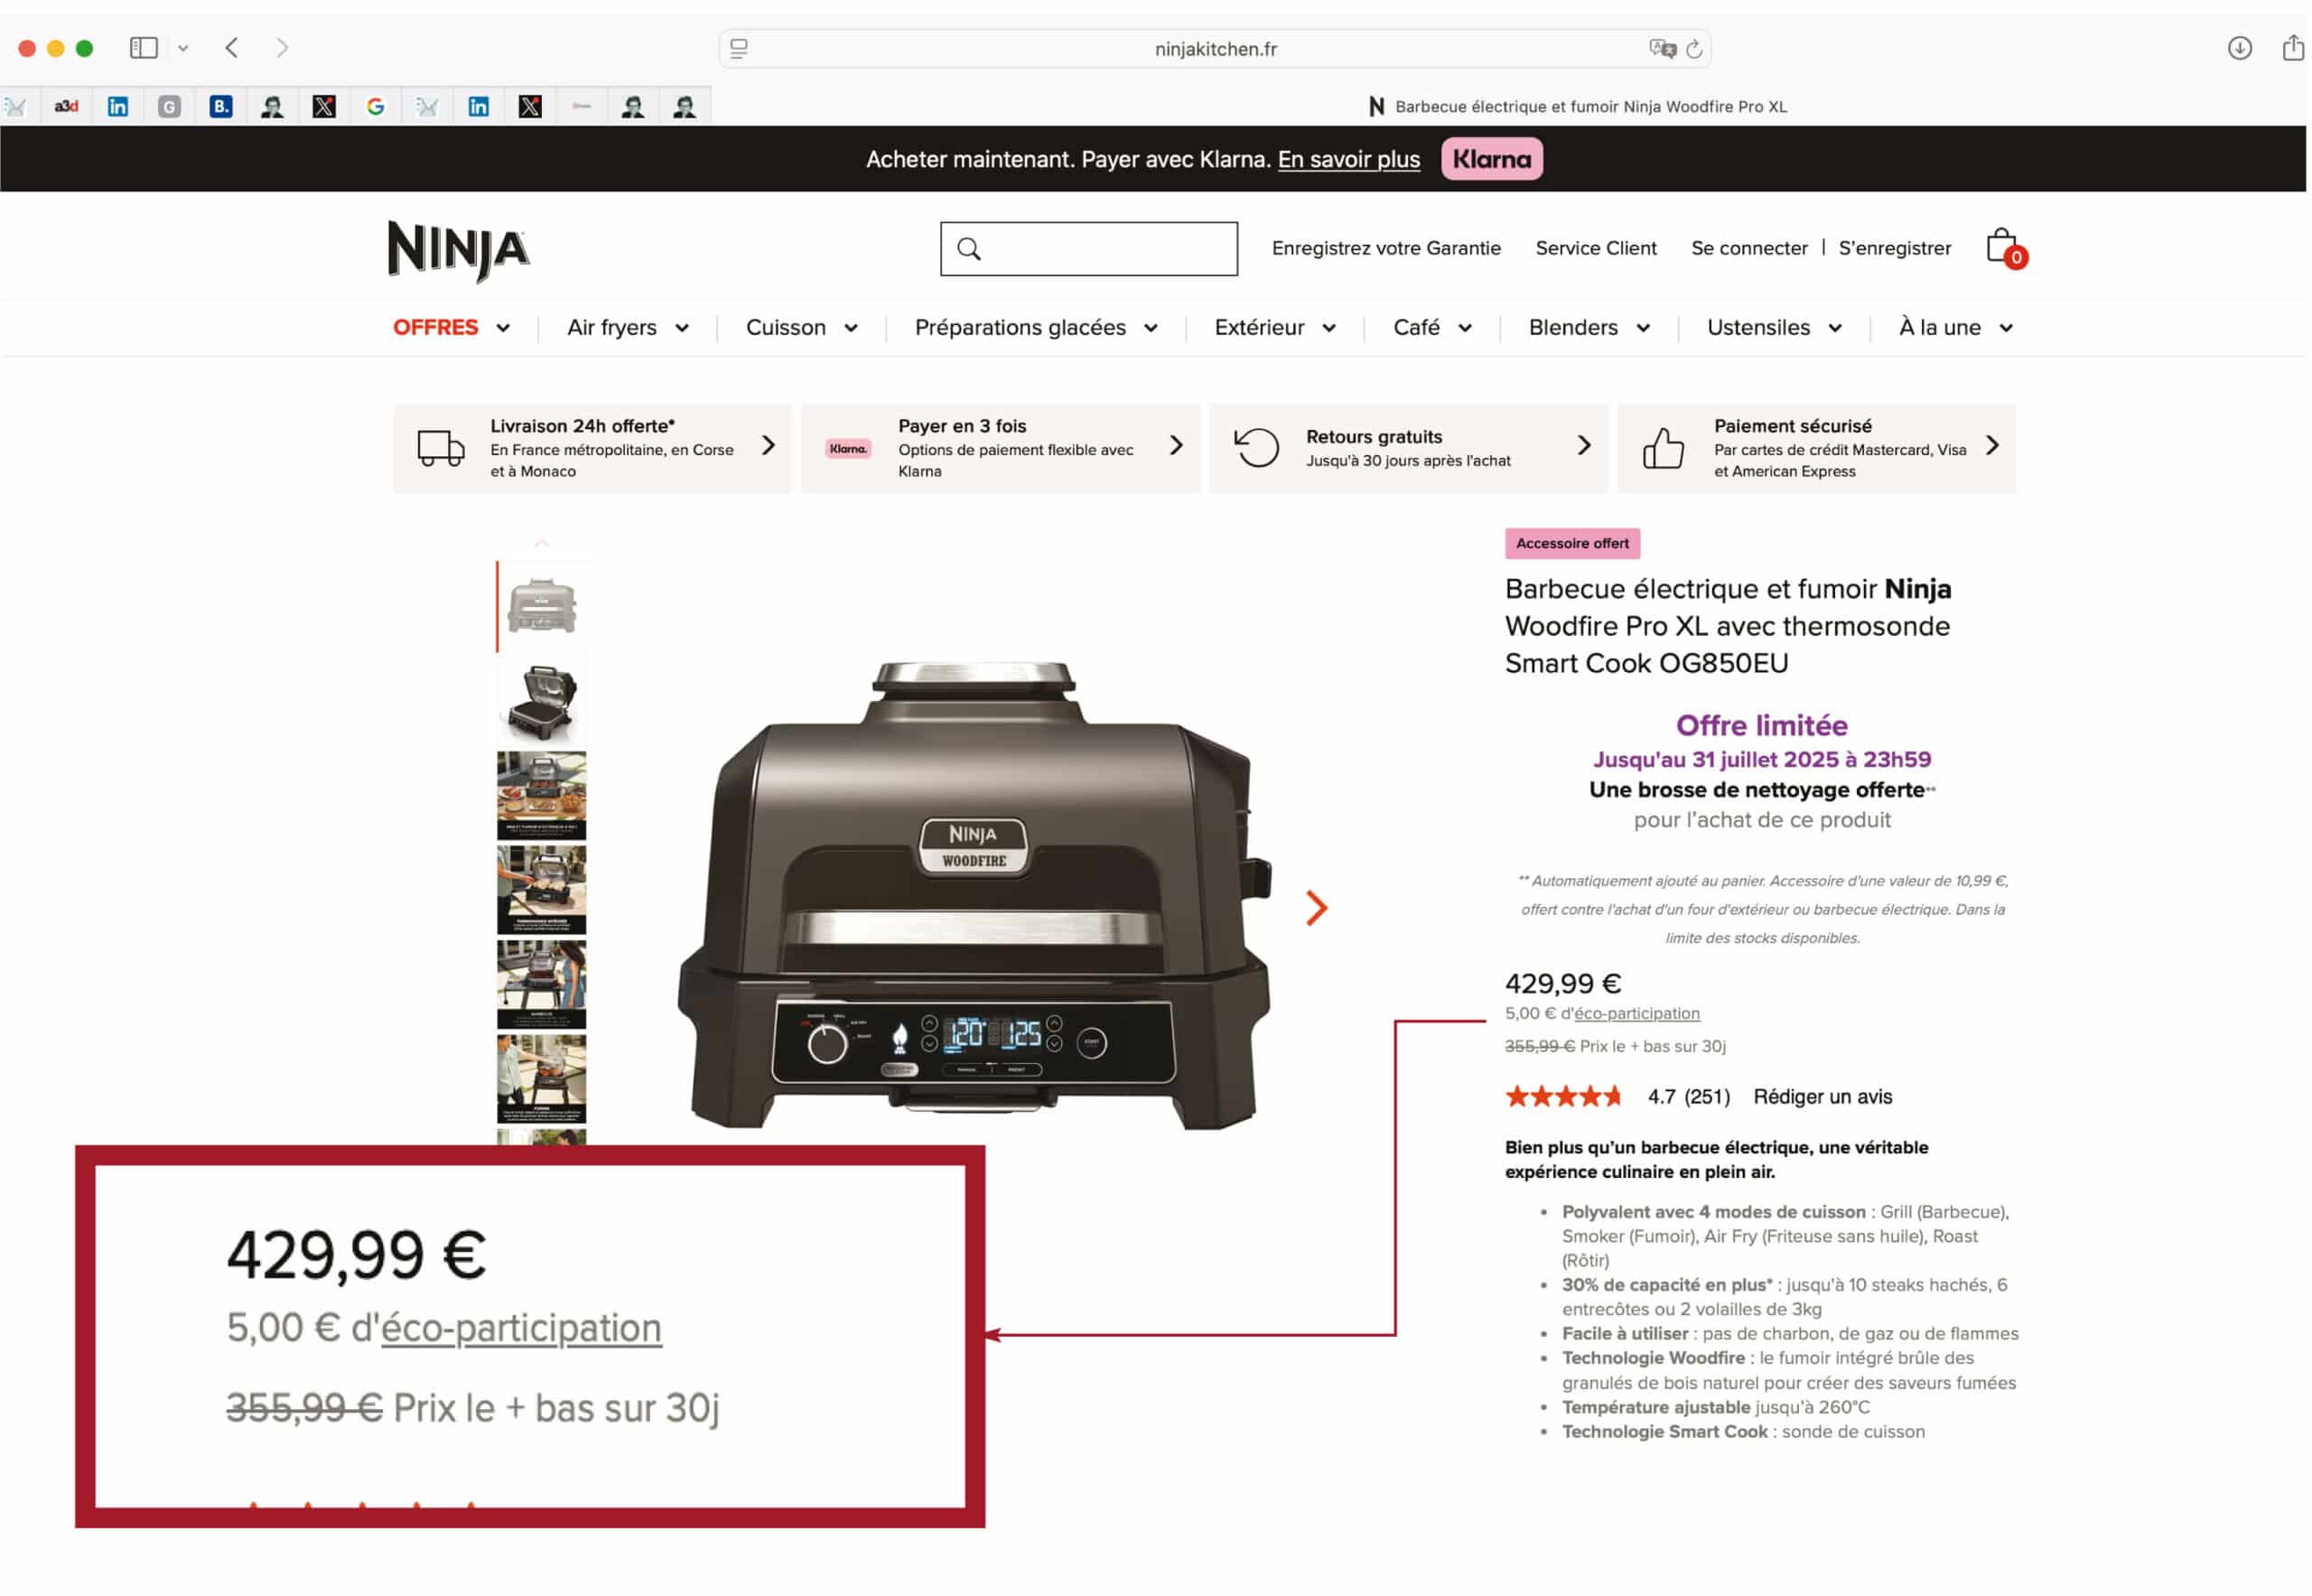Show next product image with red arrow
2312x1596 pixels.
tap(1317, 908)
